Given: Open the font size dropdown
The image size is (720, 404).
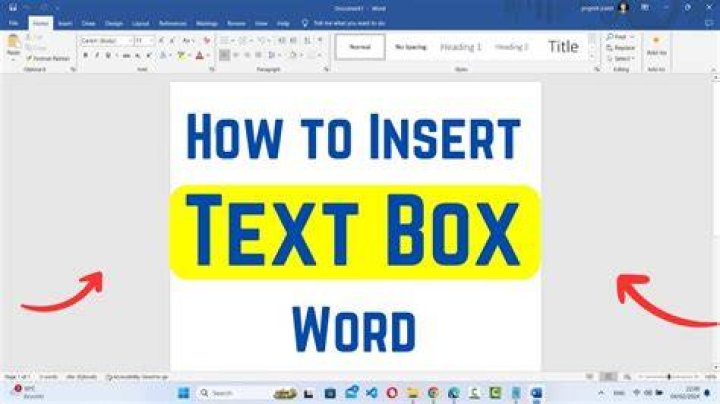Looking at the screenshot, I should (x=152, y=41).
